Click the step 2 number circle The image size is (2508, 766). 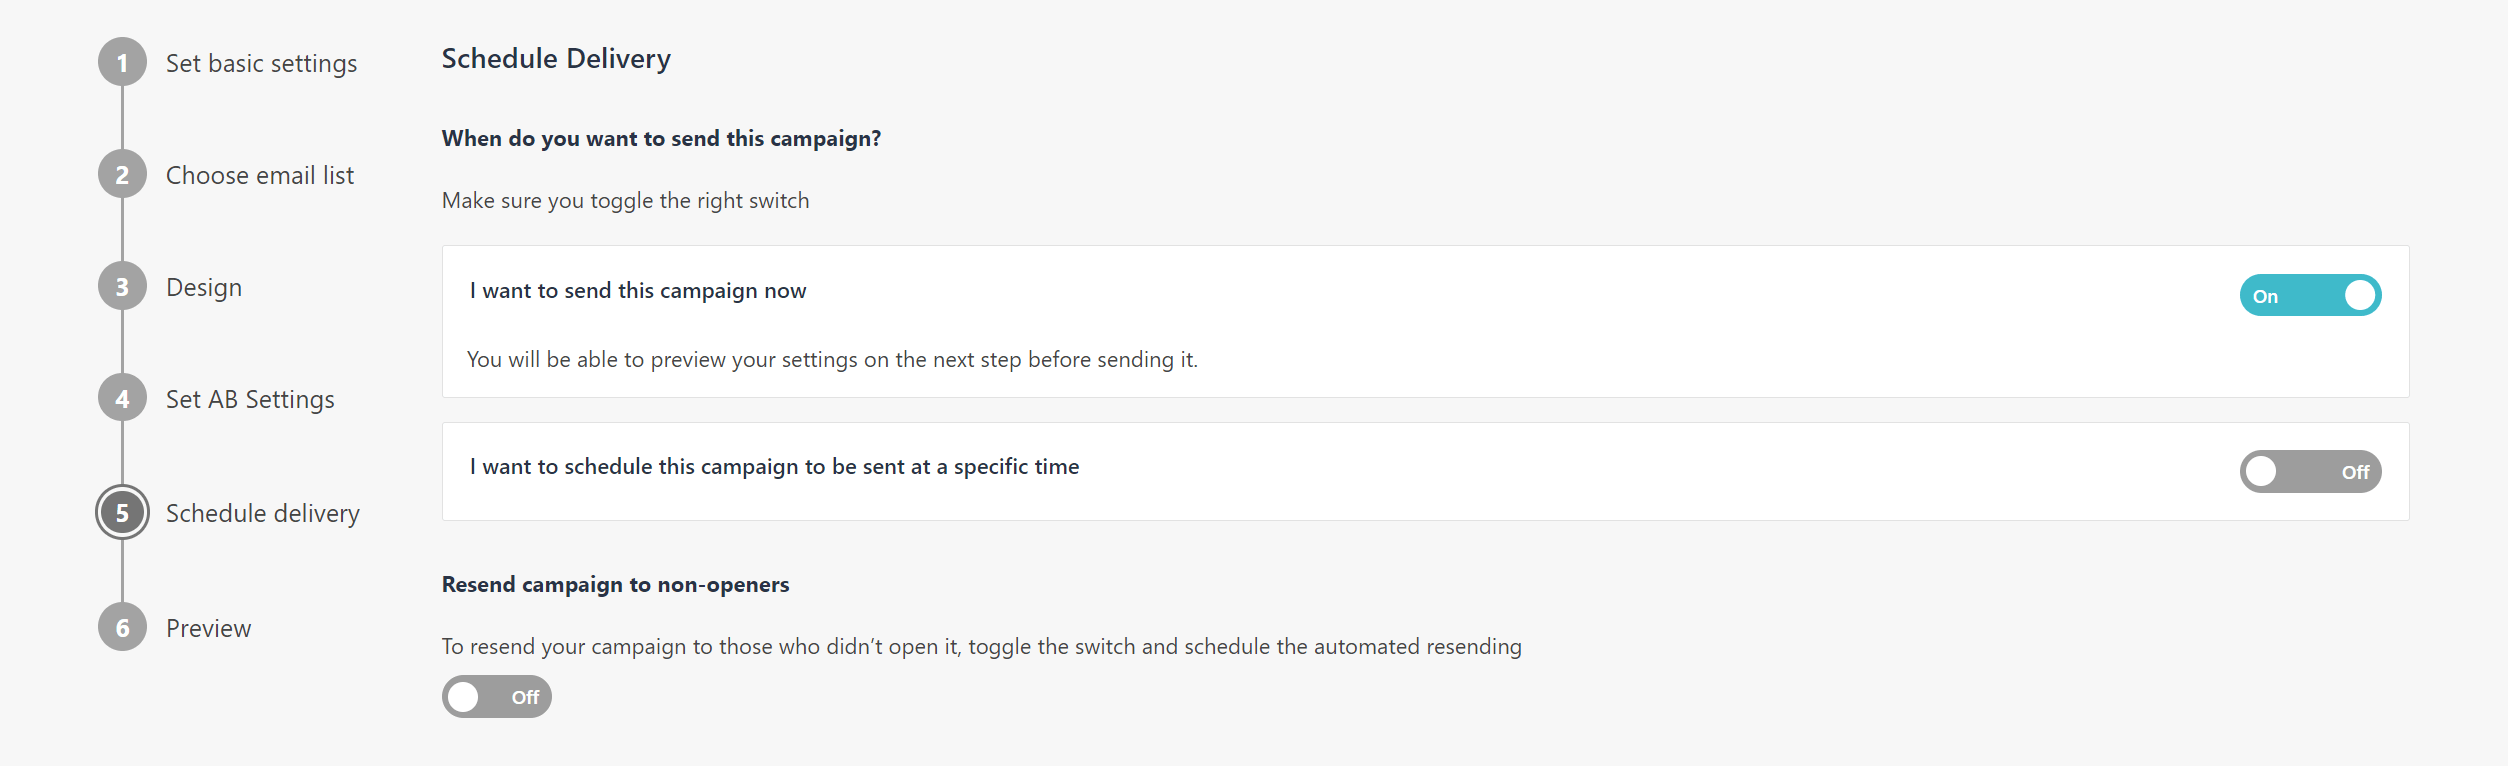122,175
